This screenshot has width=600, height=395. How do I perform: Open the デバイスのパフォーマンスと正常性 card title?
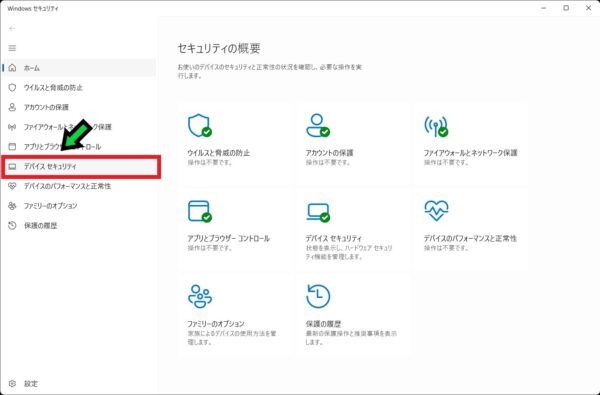tap(470, 238)
